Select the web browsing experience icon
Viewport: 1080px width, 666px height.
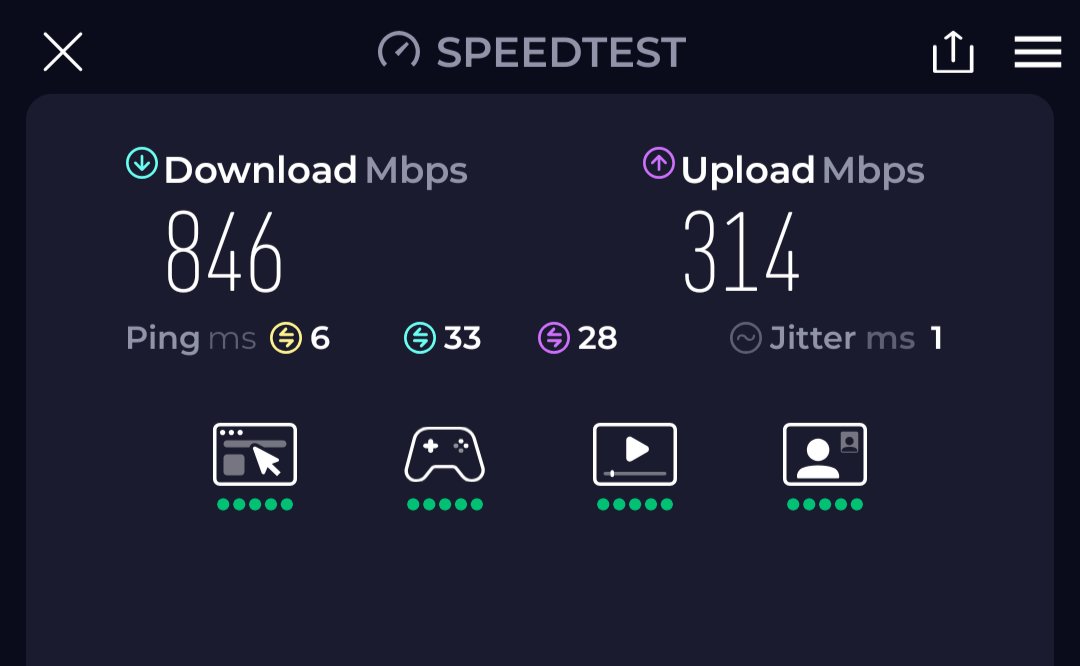(x=255, y=455)
